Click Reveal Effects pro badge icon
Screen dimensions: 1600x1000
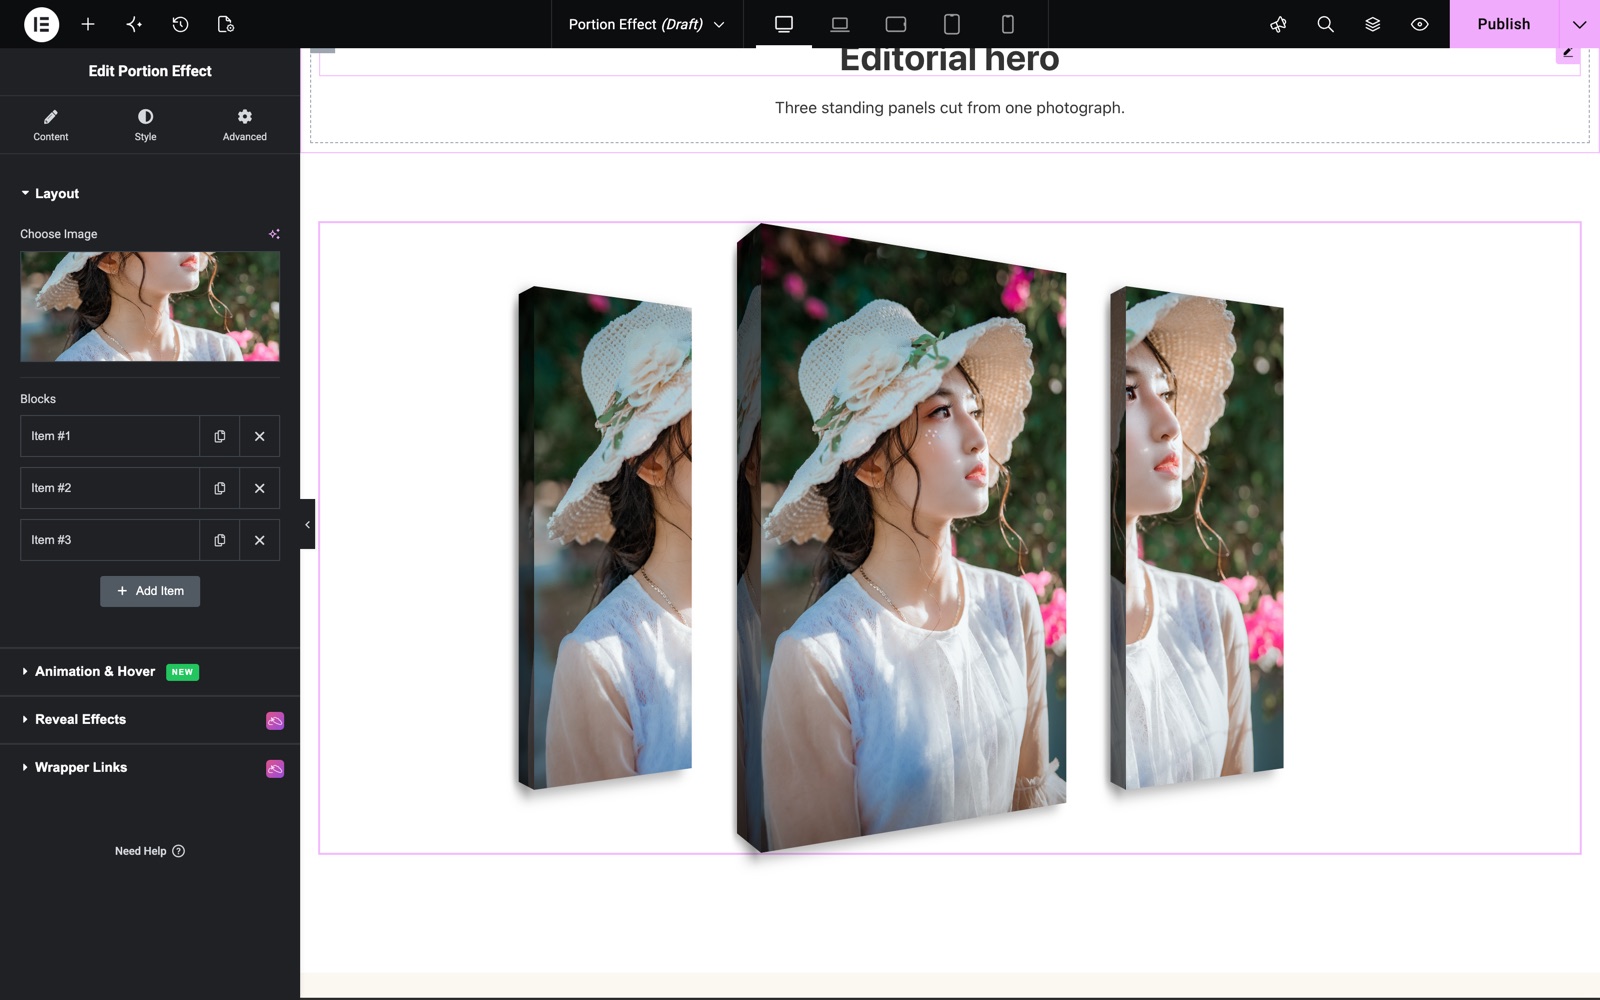click(x=275, y=721)
